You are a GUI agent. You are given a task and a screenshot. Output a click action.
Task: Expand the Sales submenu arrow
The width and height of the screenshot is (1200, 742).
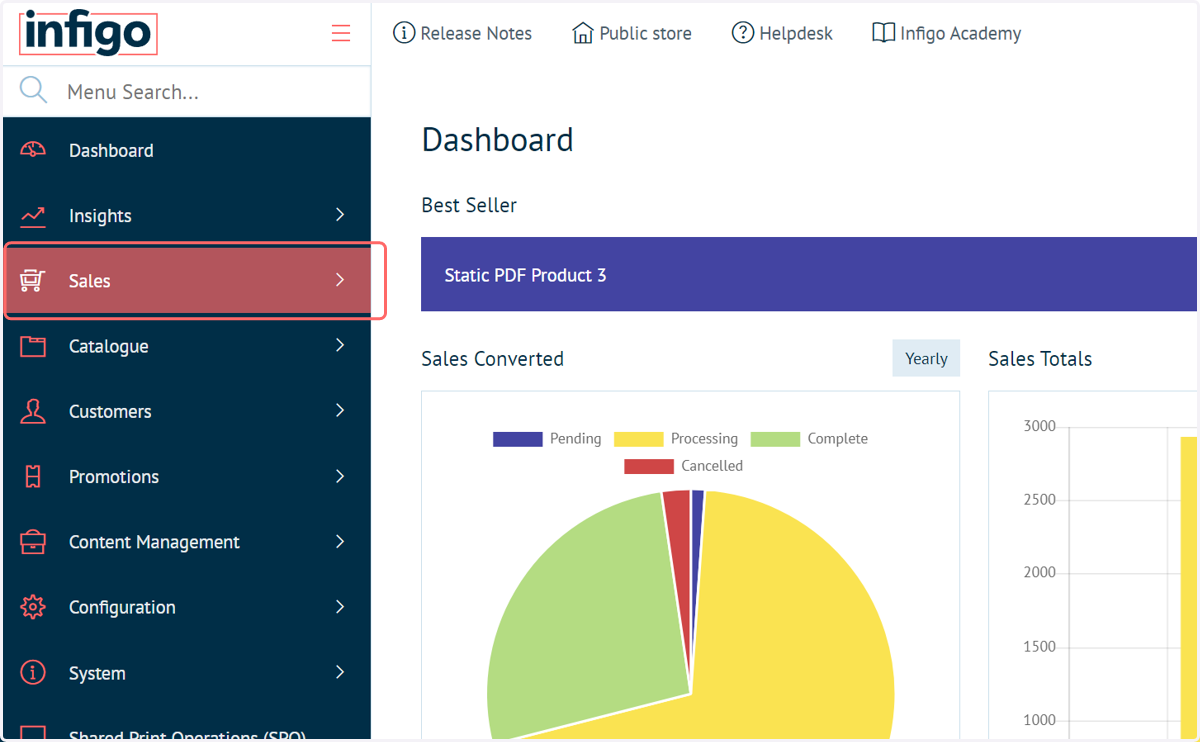[340, 280]
